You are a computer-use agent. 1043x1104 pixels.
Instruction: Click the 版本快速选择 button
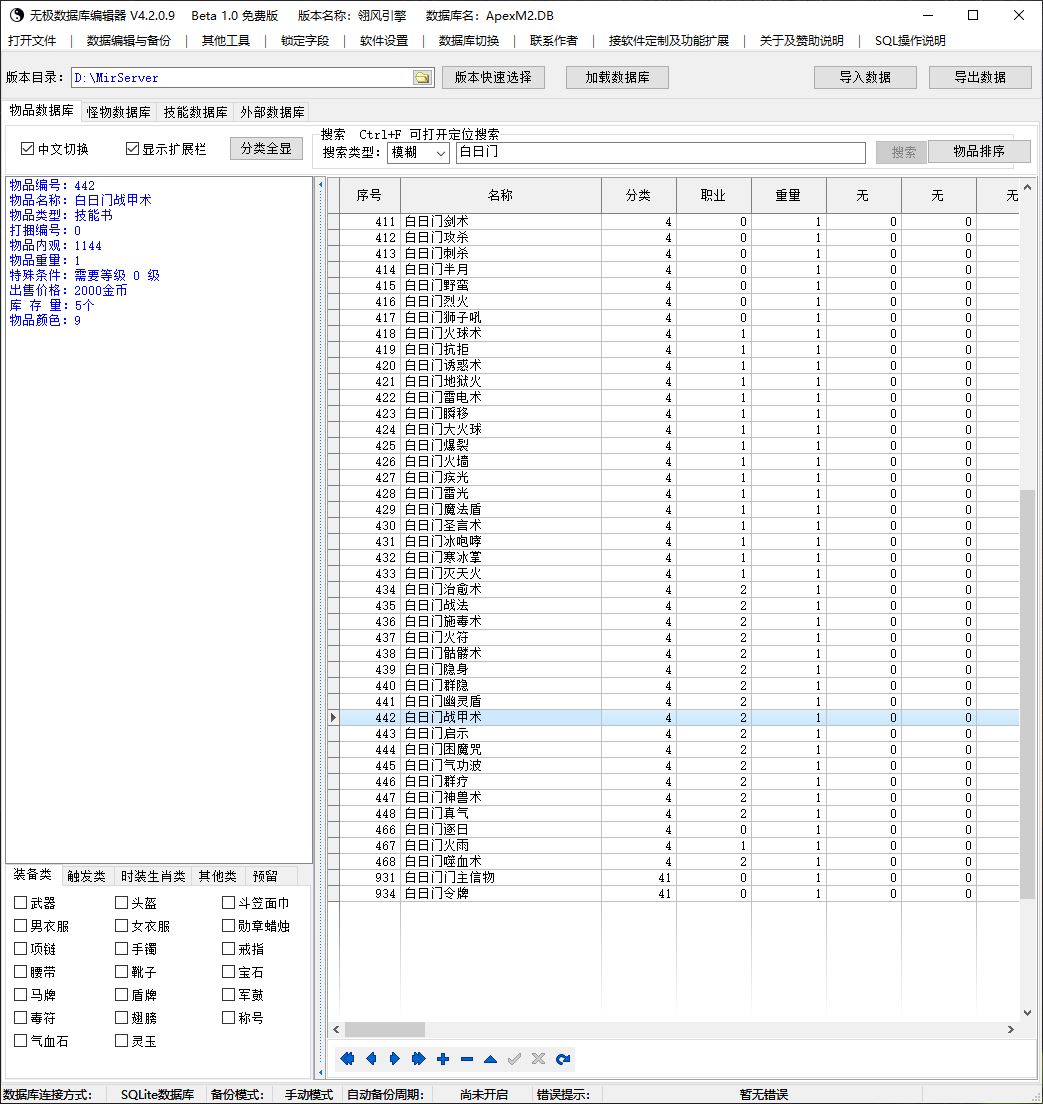(493, 77)
